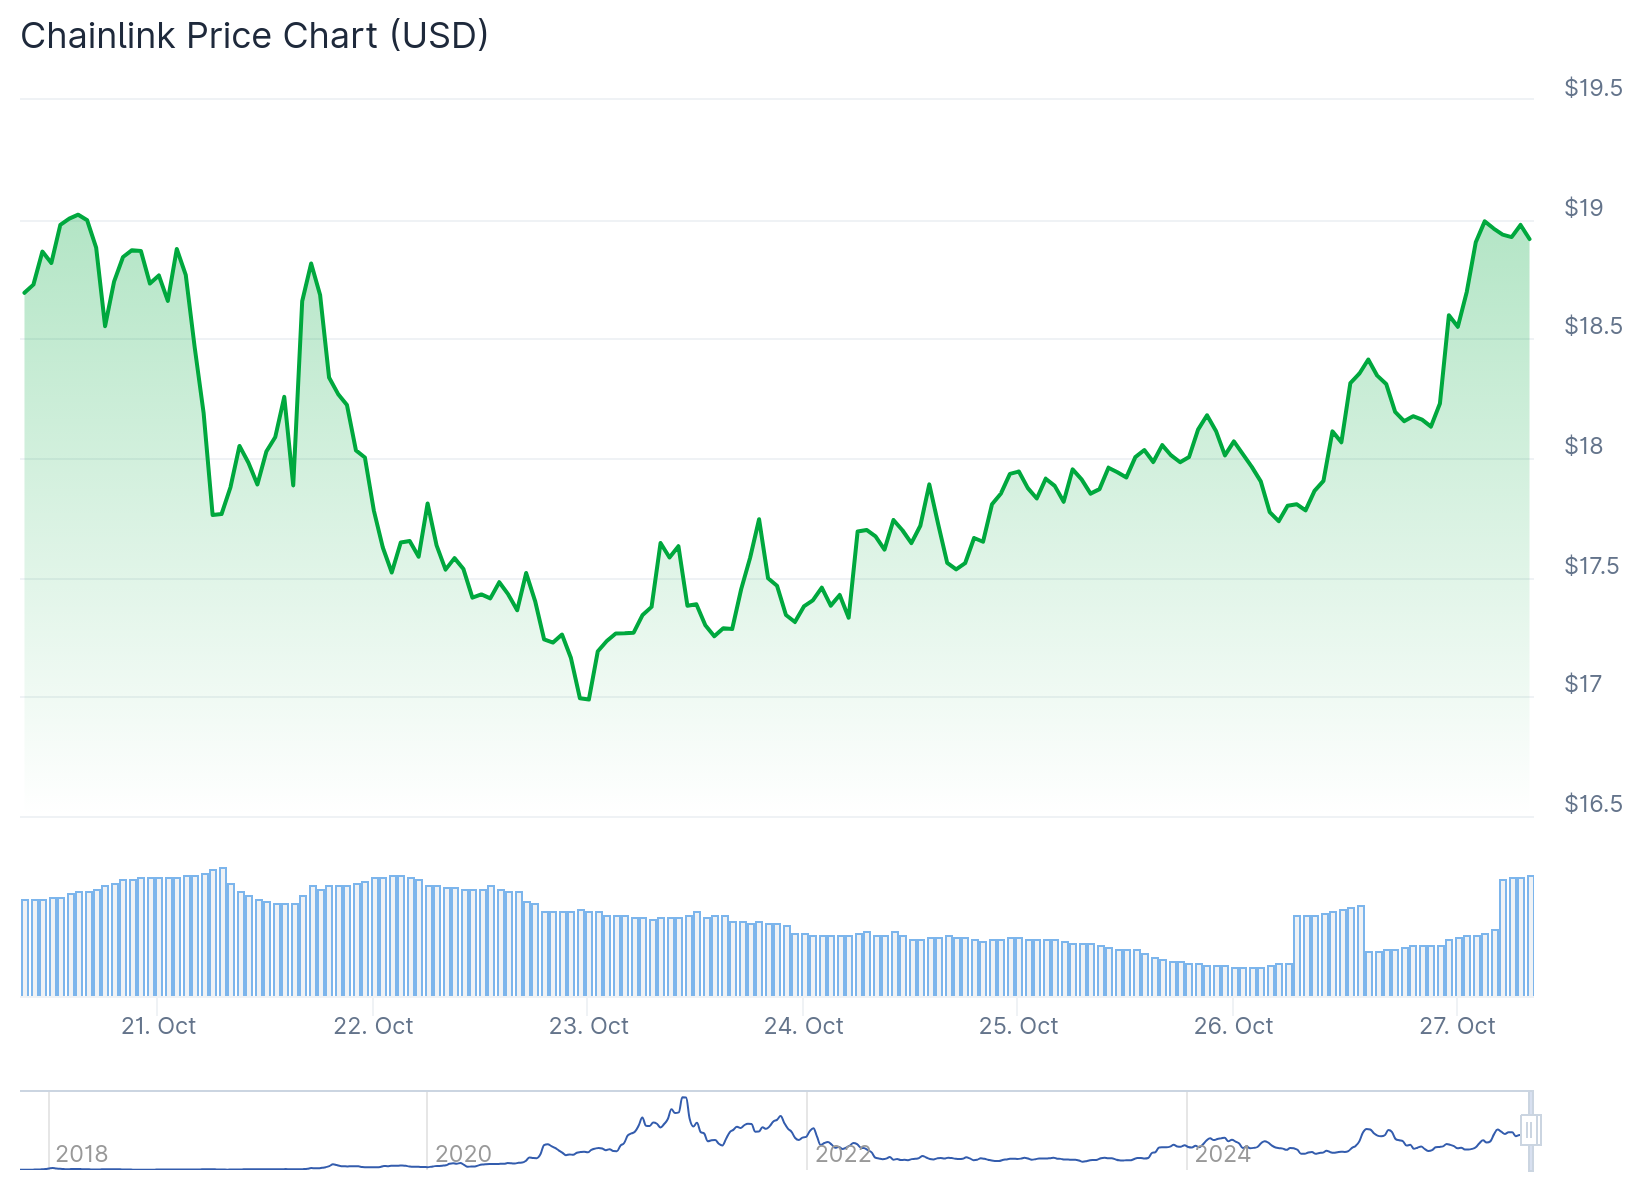This screenshot has width=1644, height=1200.
Task: Click the Chainlink Price Chart (USD) title
Action: click(x=255, y=36)
